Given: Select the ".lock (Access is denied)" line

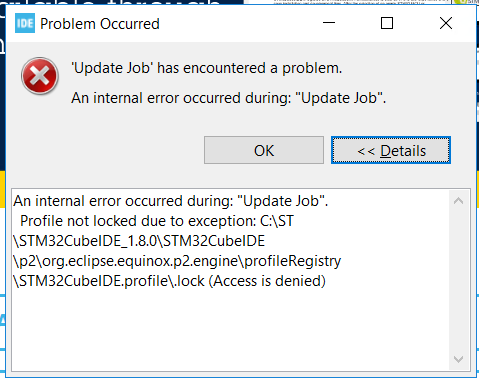Looking at the screenshot, I should (169, 281).
